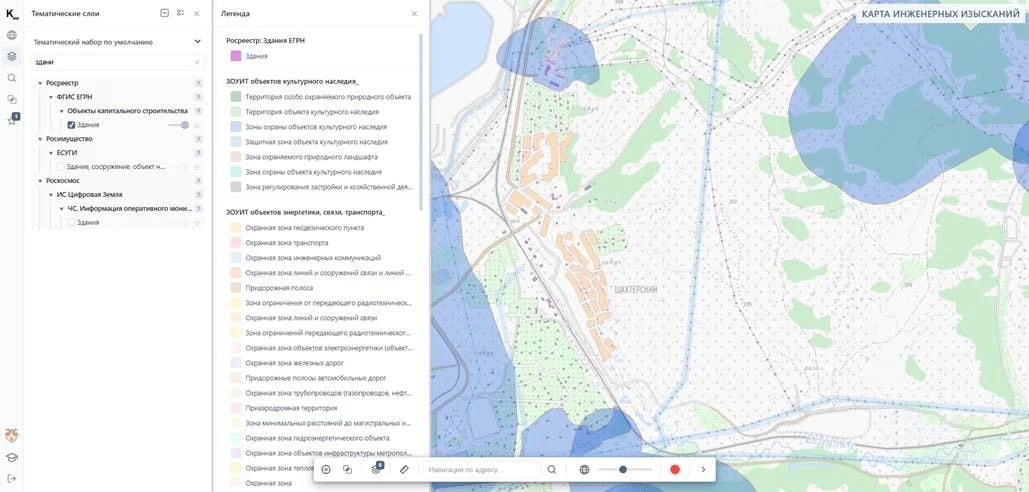The width and height of the screenshot is (1029, 492).
Task: Click the collapse-all icon in Тематические слои header
Action: coord(165,13)
